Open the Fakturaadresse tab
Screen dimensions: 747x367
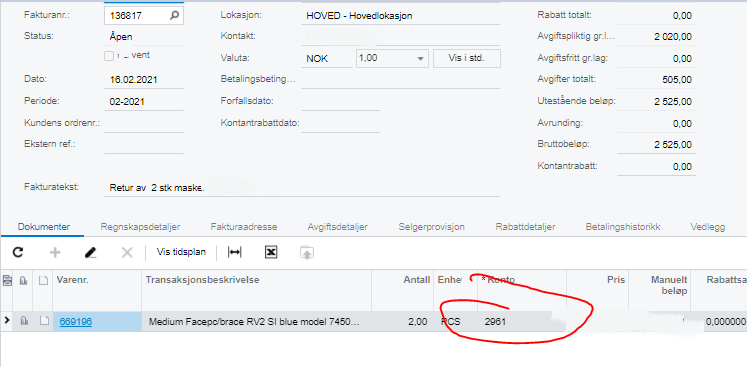point(244,227)
